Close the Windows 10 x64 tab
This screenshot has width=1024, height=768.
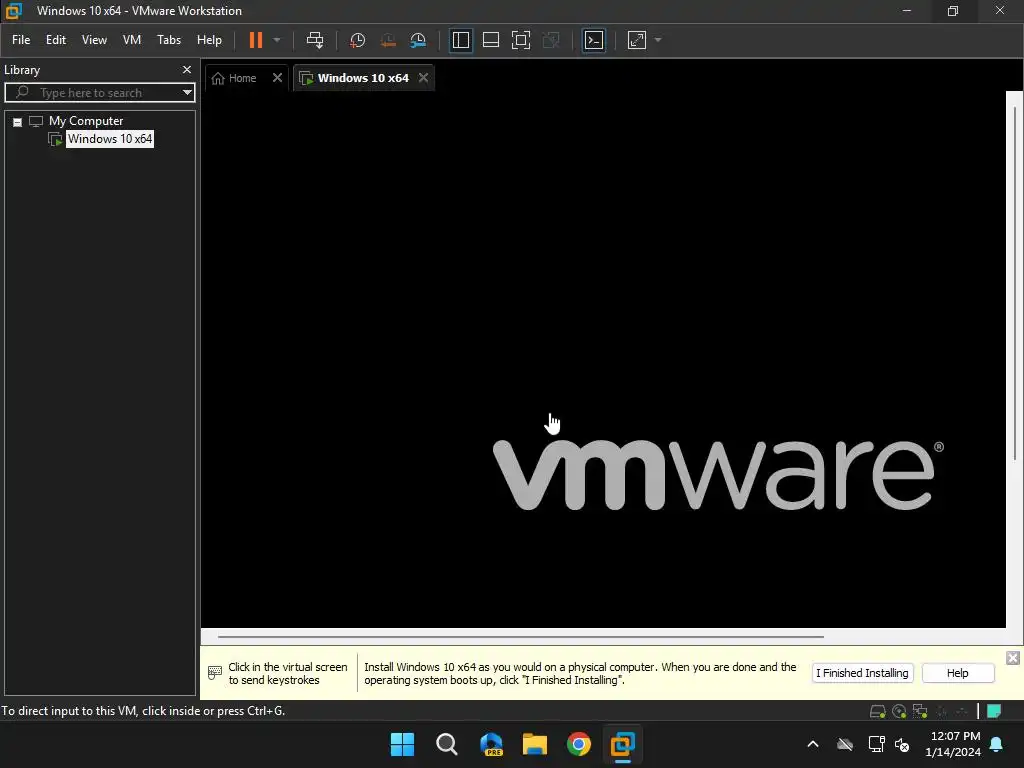(x=424, y=78)
